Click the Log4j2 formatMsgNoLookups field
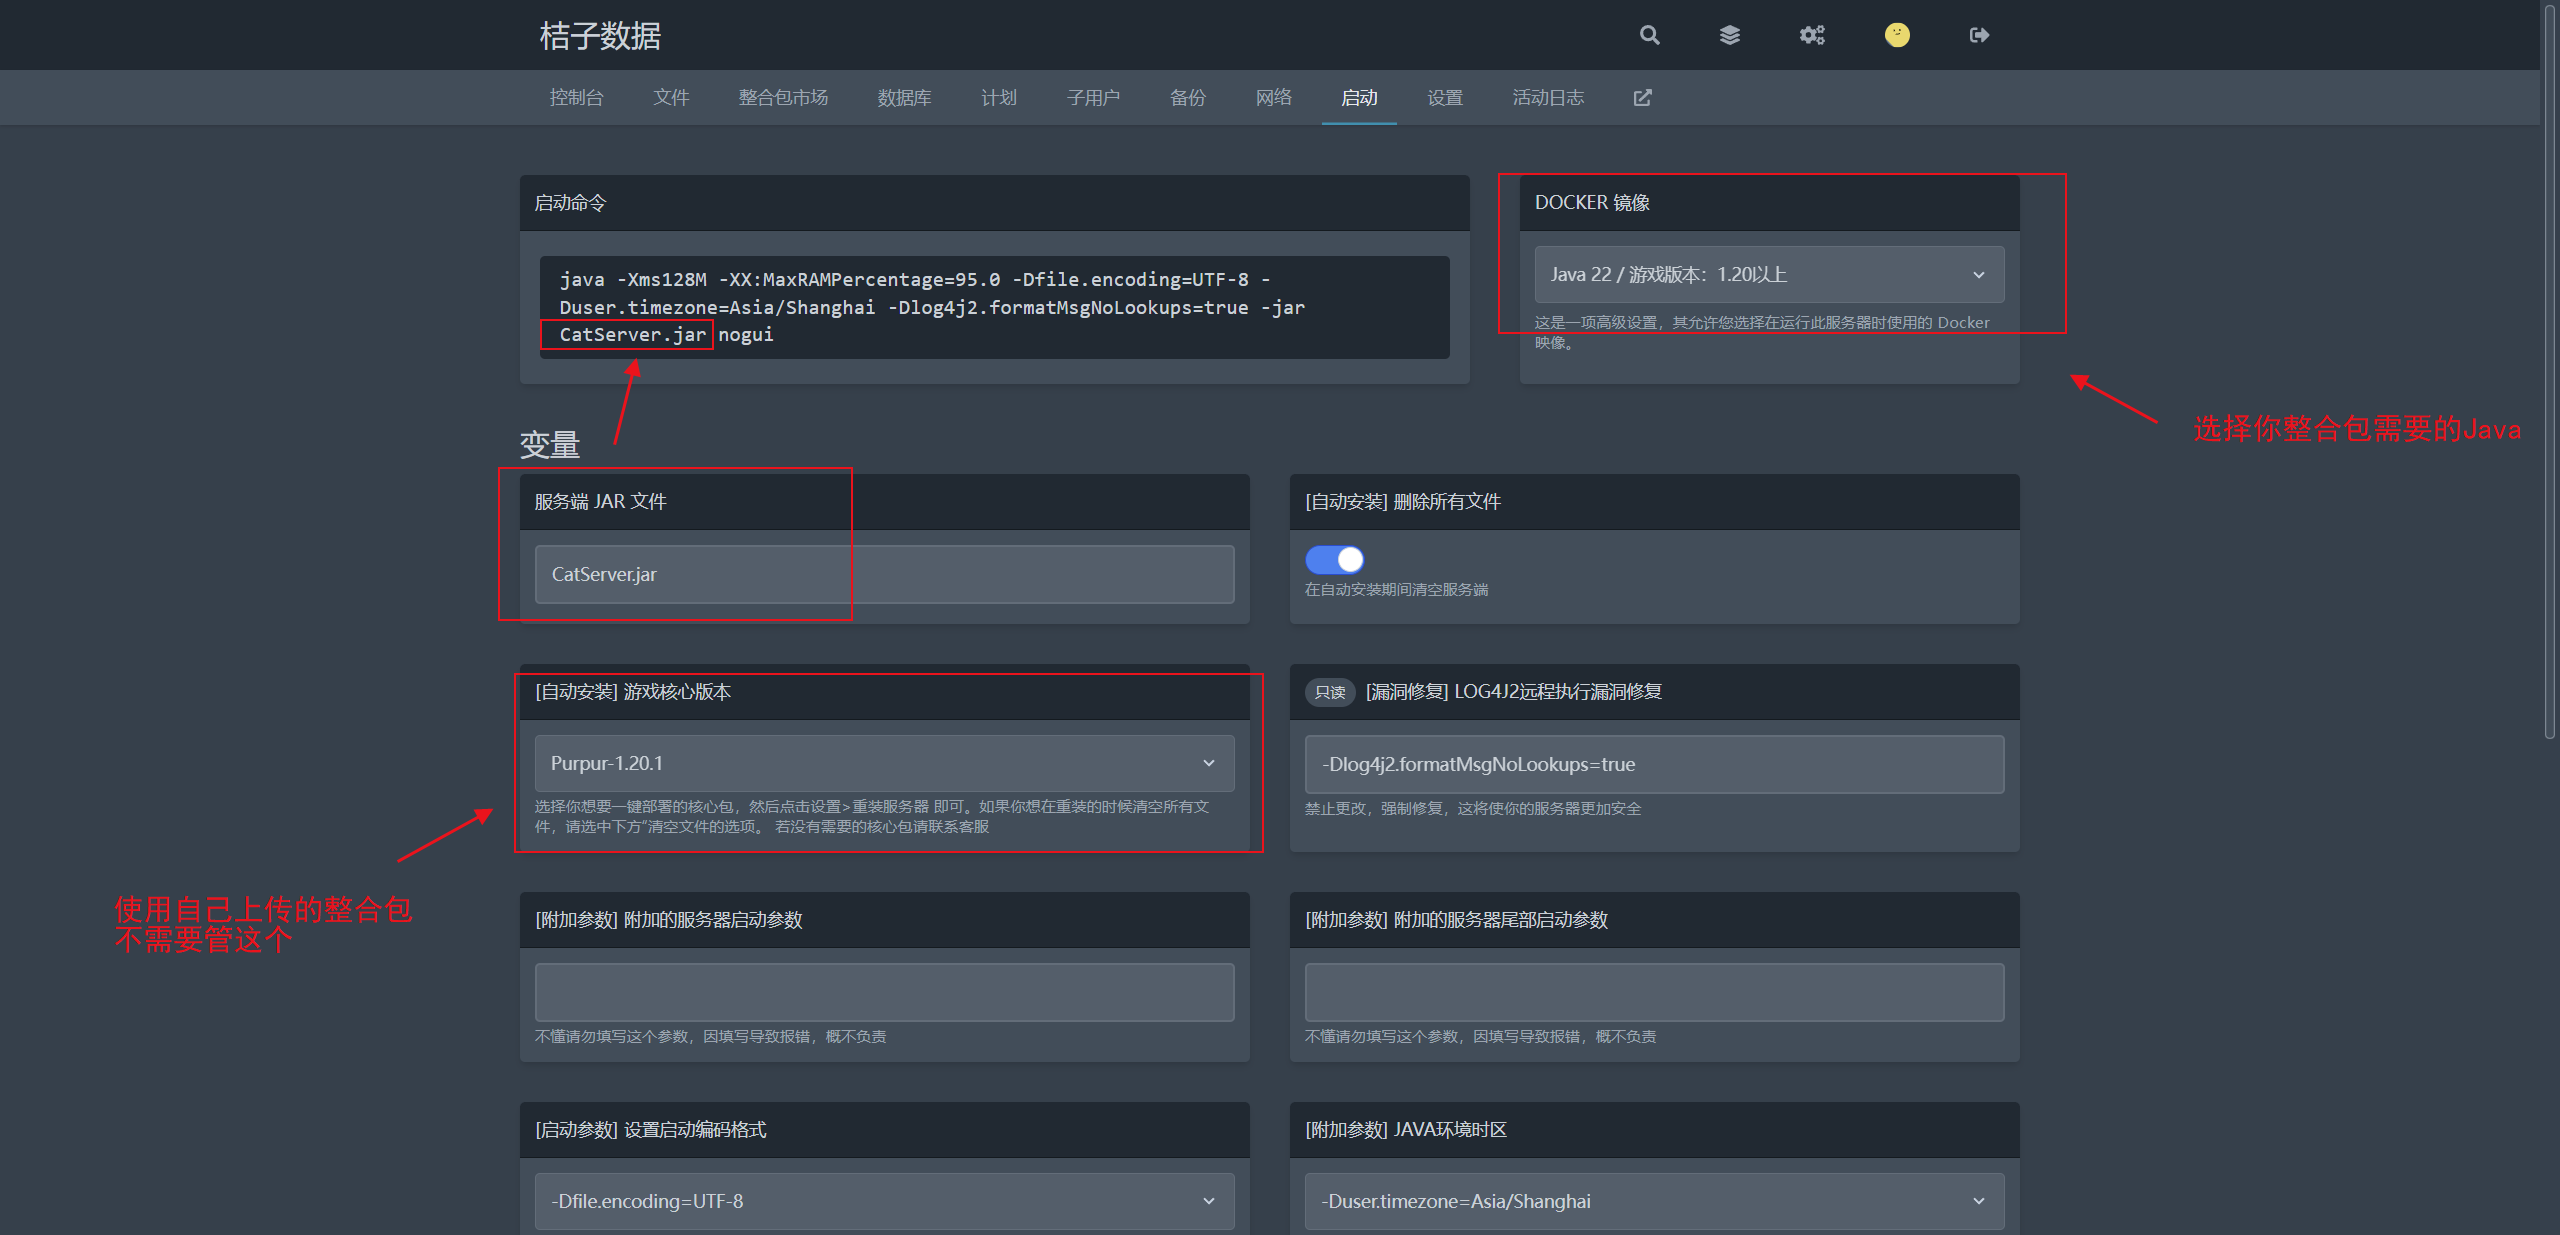Screen dimensions: 2560x1235 pyautogui.click(x=1654, y=764)
